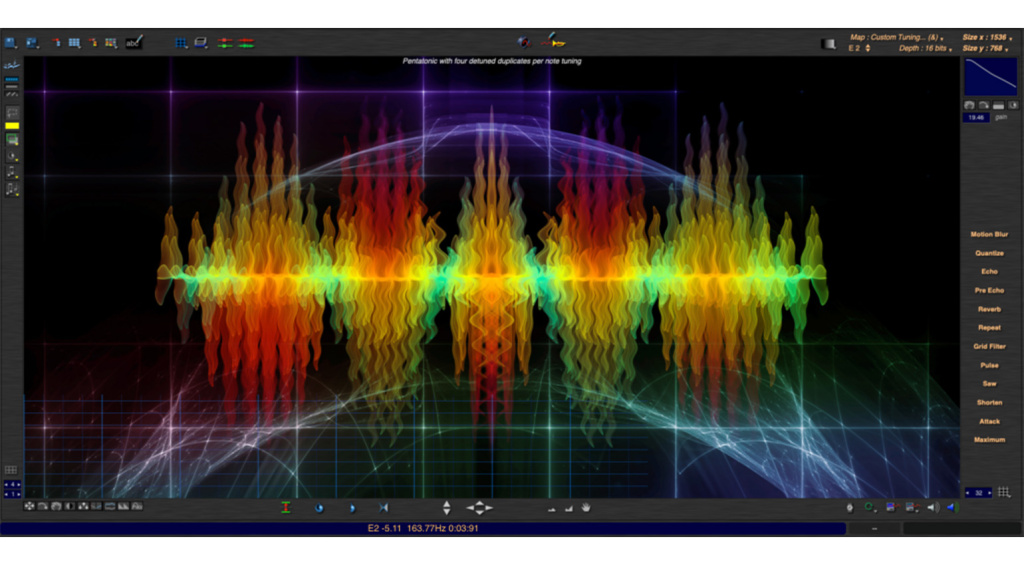1024x565 pixels.
Task: Select the brush stroke tool in left sidebar
Action: click(12, 65)
